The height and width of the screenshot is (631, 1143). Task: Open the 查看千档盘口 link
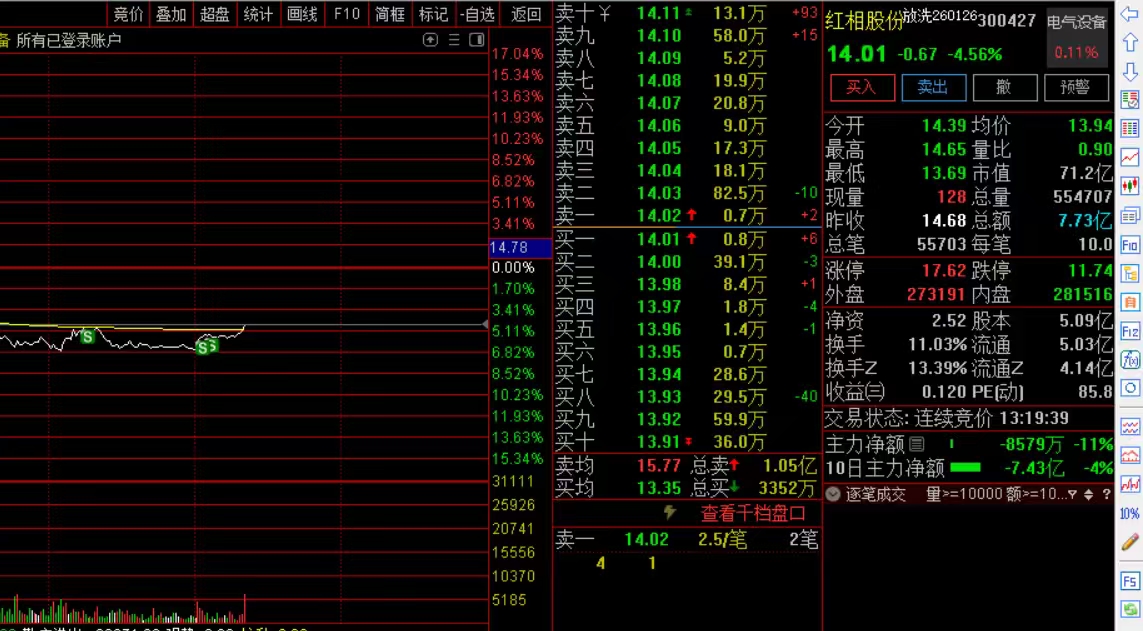pos(752,513)
